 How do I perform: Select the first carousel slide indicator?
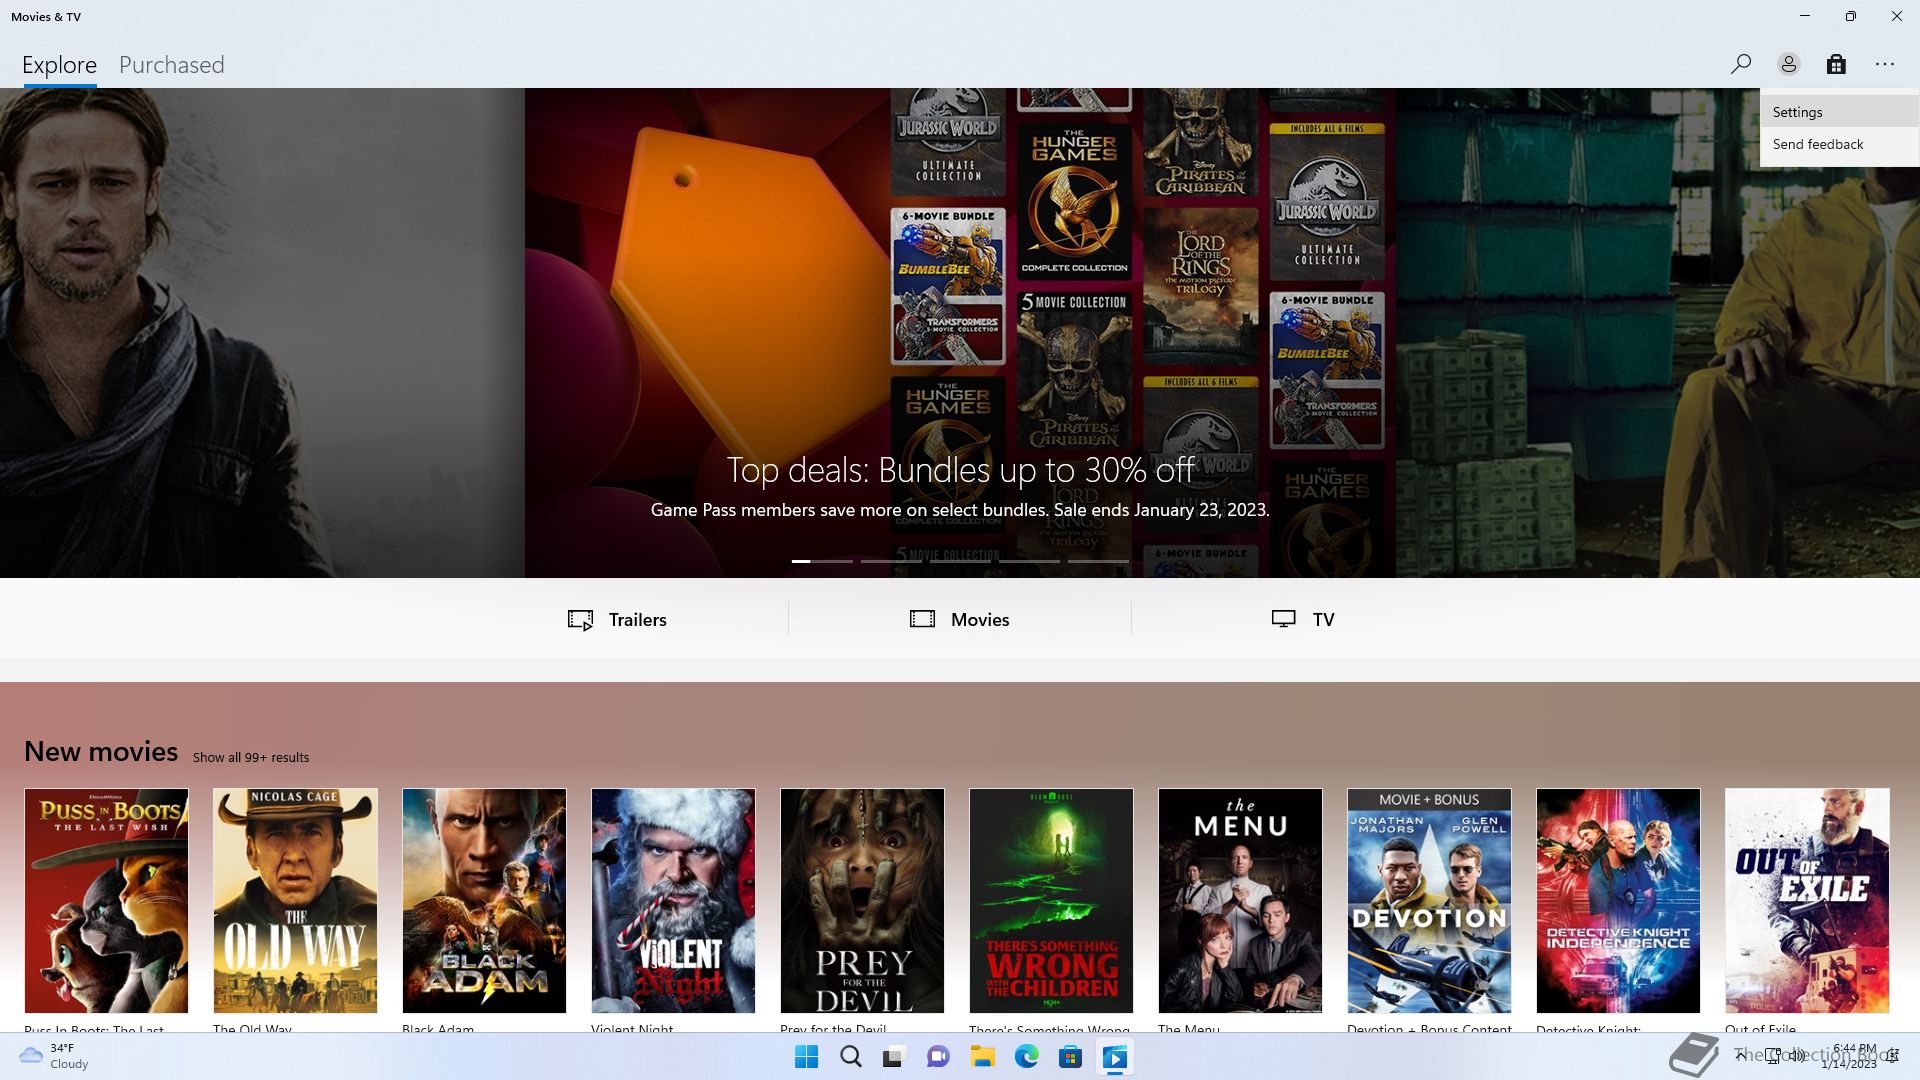(822, 561)
